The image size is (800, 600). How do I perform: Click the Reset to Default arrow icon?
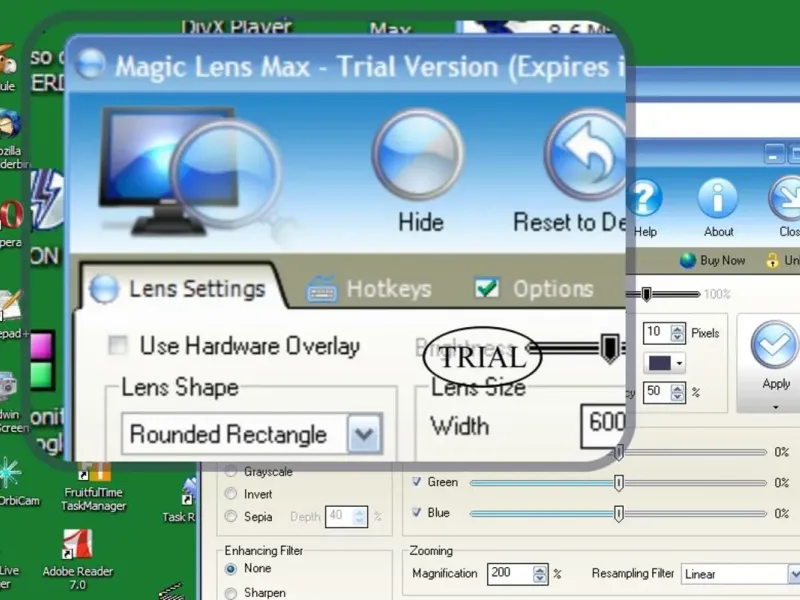(586, 154)
